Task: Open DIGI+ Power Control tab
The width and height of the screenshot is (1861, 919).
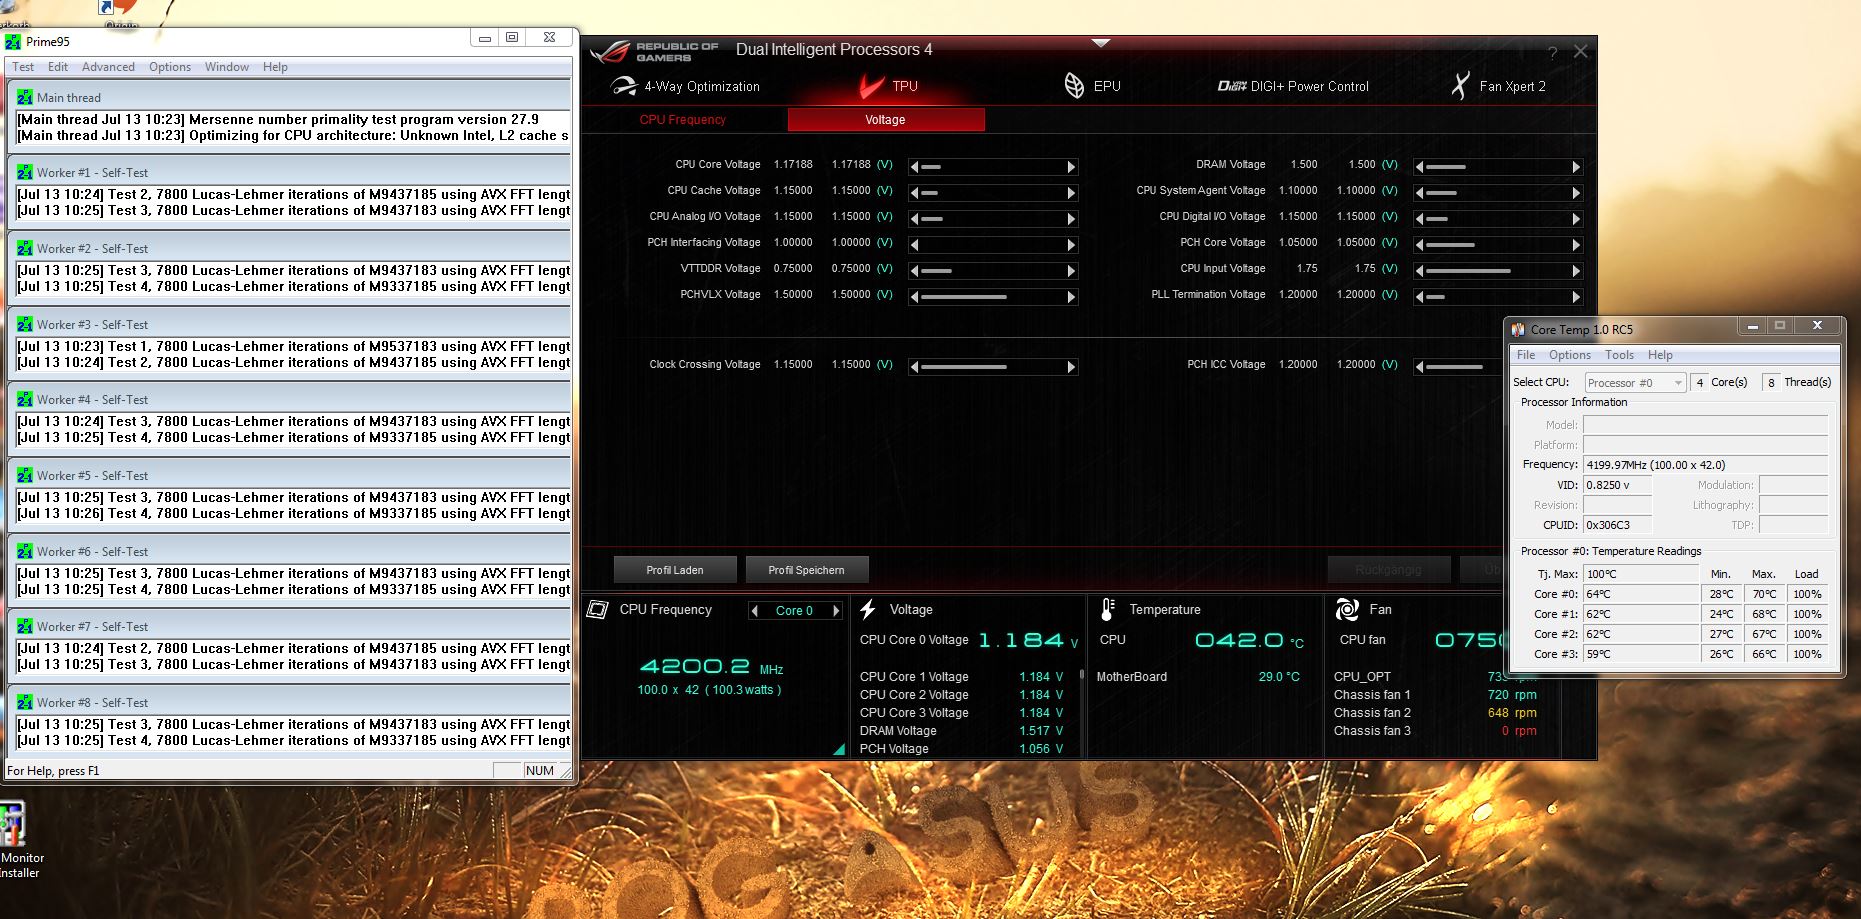Action: (x=1293, y=87)
